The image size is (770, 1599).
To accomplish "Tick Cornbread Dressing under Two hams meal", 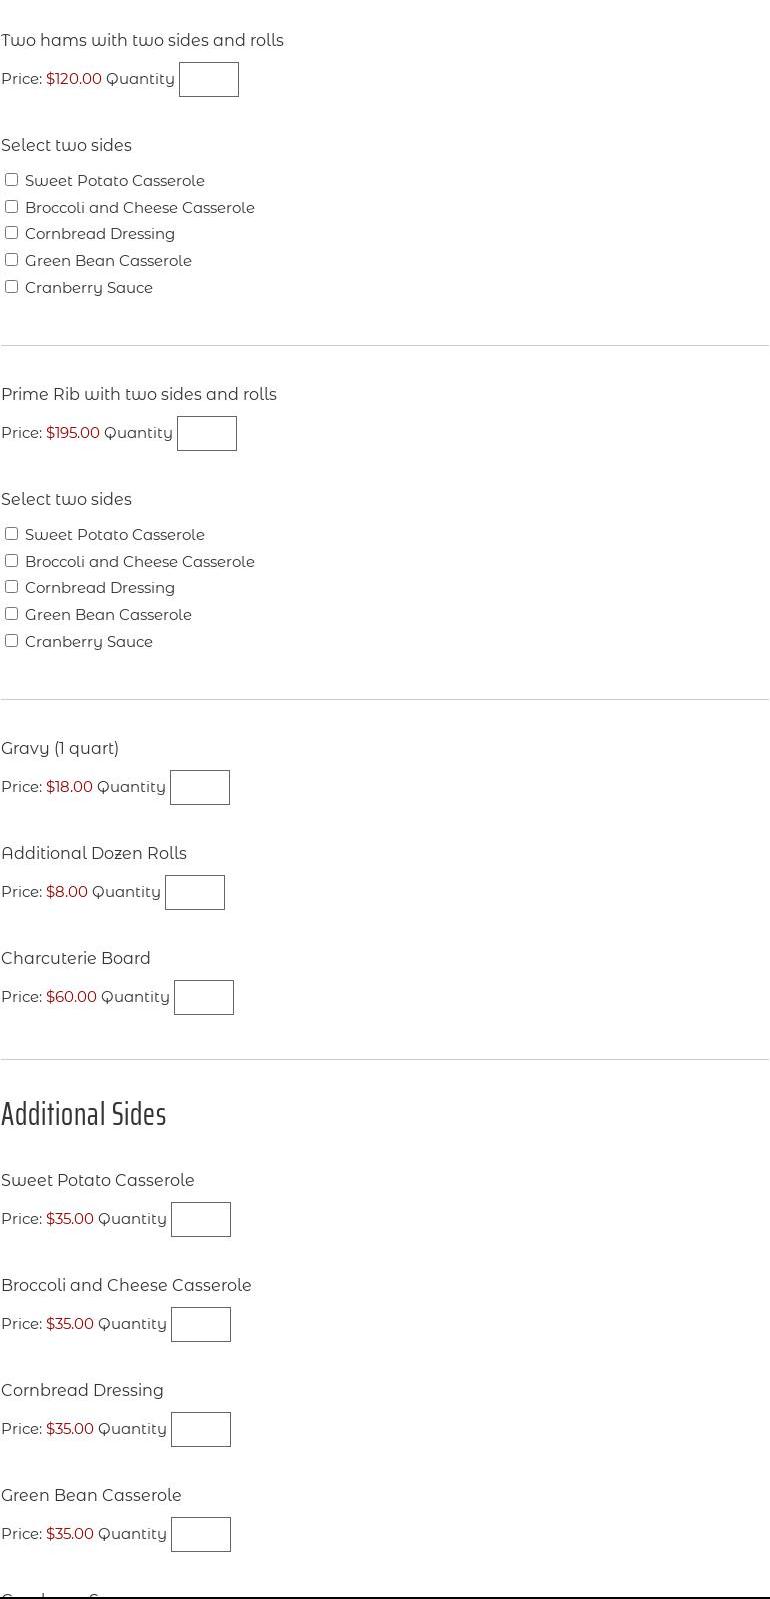I will 12,233.
